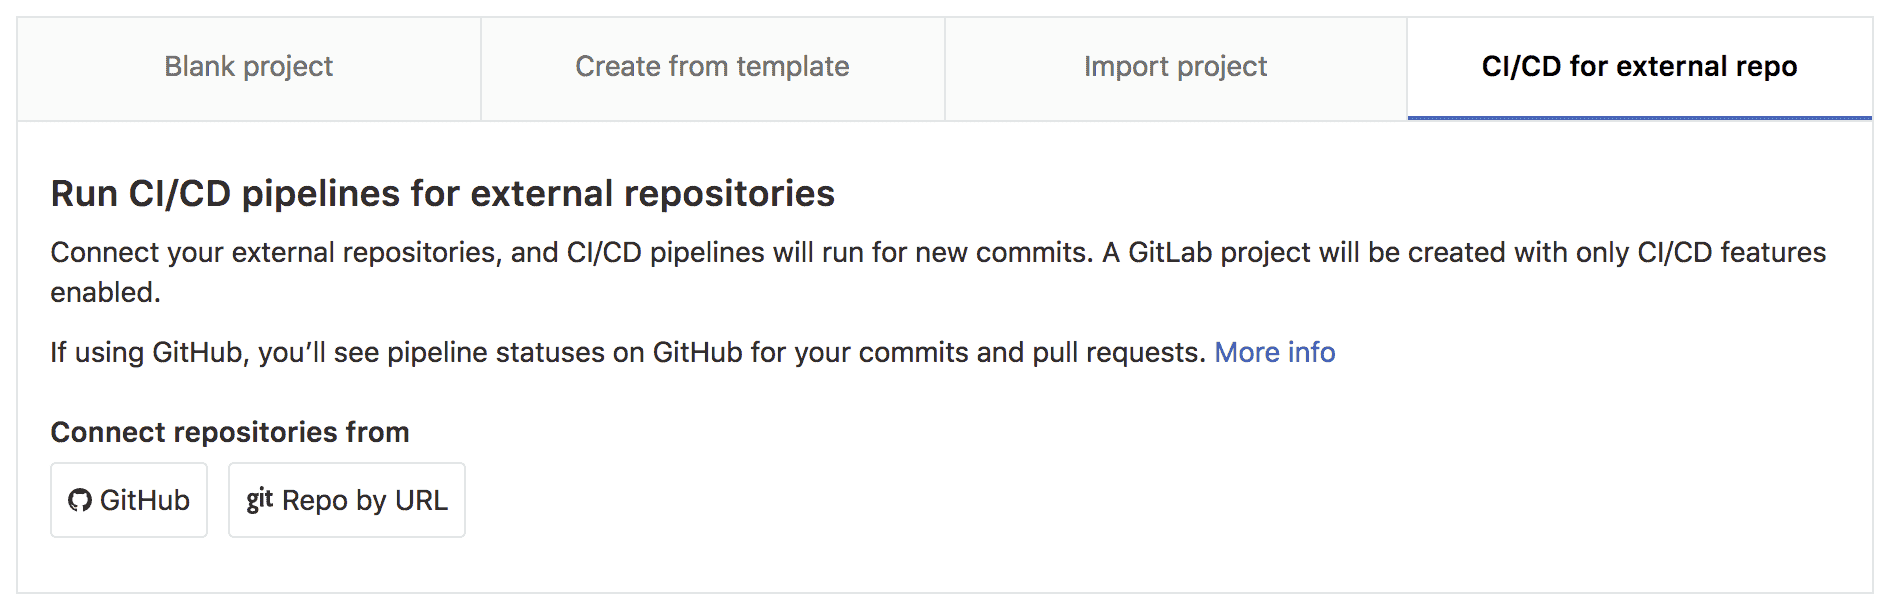Click the Repo by URL label text
Image resolution: width=1888 pixels, height=608 pixels.
365,500
